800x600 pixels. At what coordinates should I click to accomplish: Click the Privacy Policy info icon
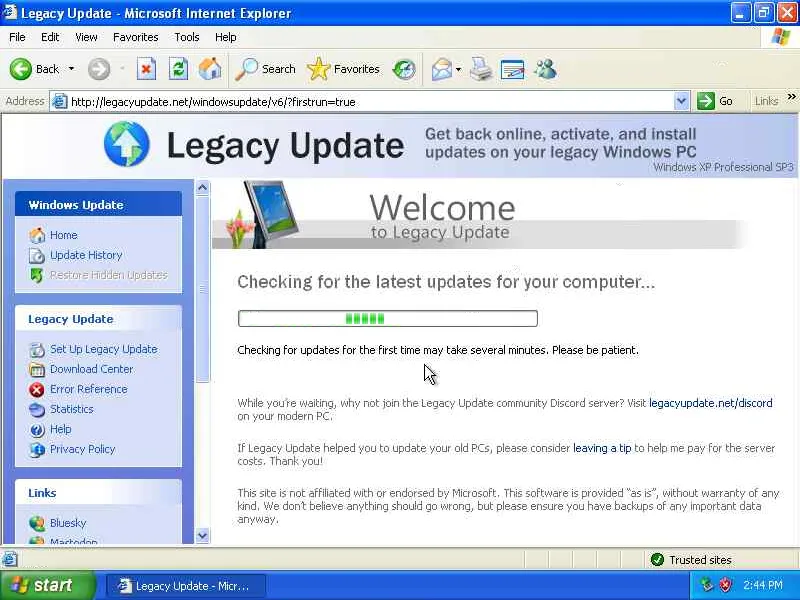tap(37, 450)
